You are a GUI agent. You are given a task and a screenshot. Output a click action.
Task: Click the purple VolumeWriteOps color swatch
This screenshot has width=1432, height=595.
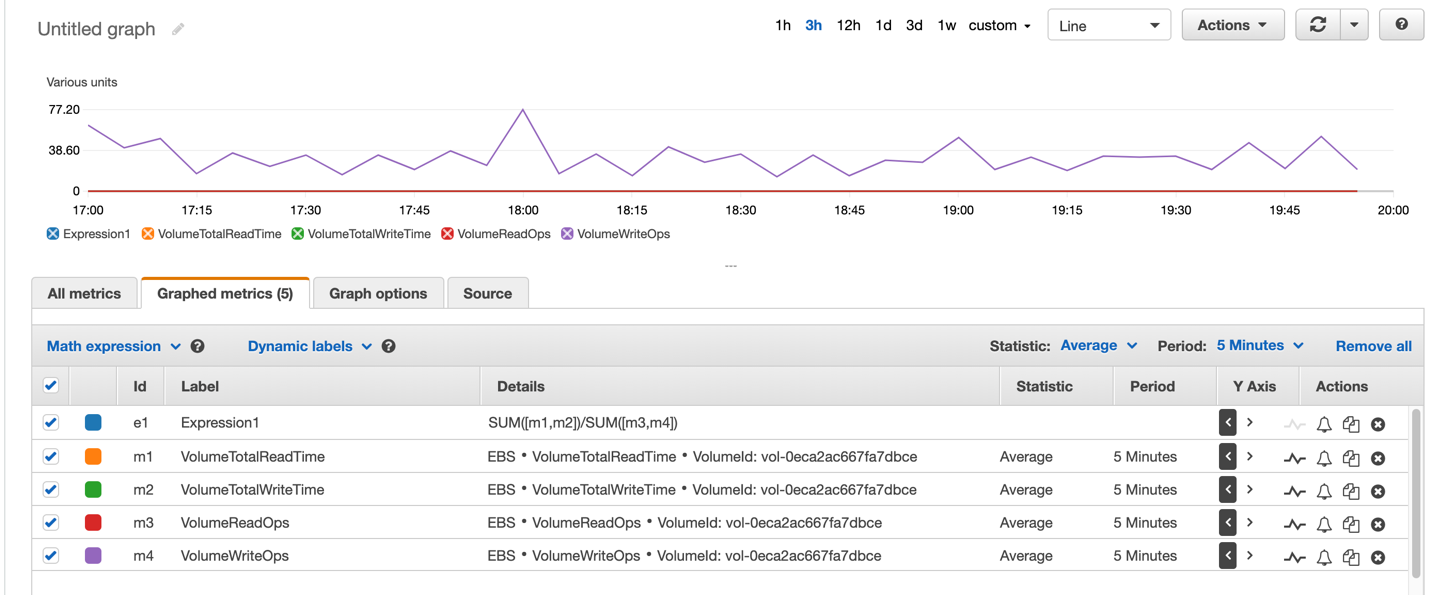93,555
